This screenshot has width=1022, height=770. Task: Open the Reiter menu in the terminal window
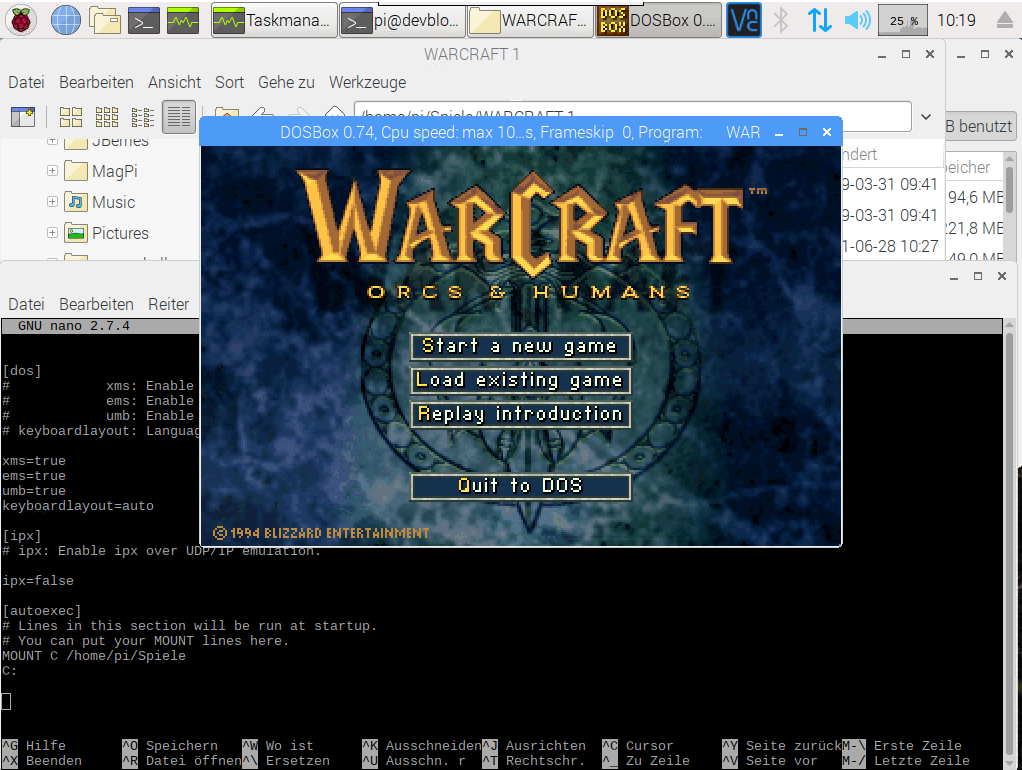pyautogui.click(x=169, y=304)
